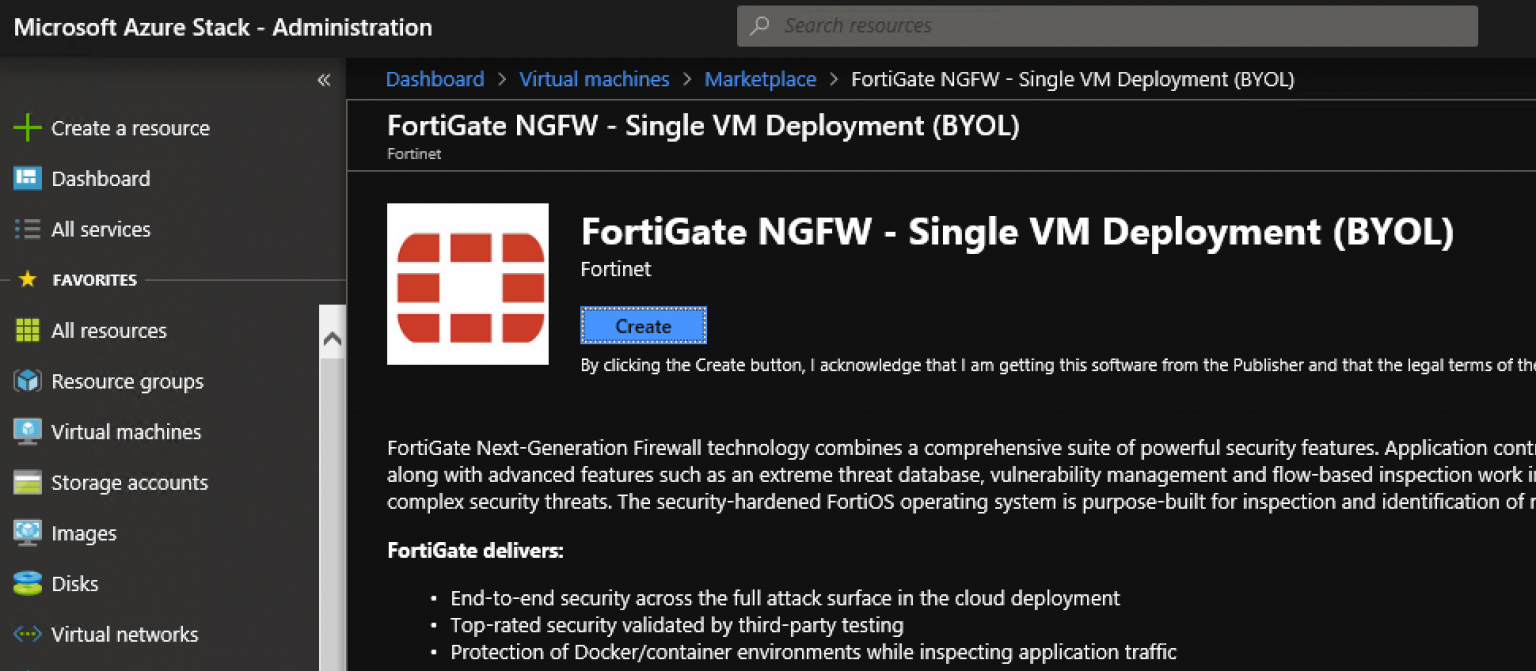Navigate to Marketplace via the breadcrumb
The width and height of the screenshot is (1536, 671).
tap(760, 78)
